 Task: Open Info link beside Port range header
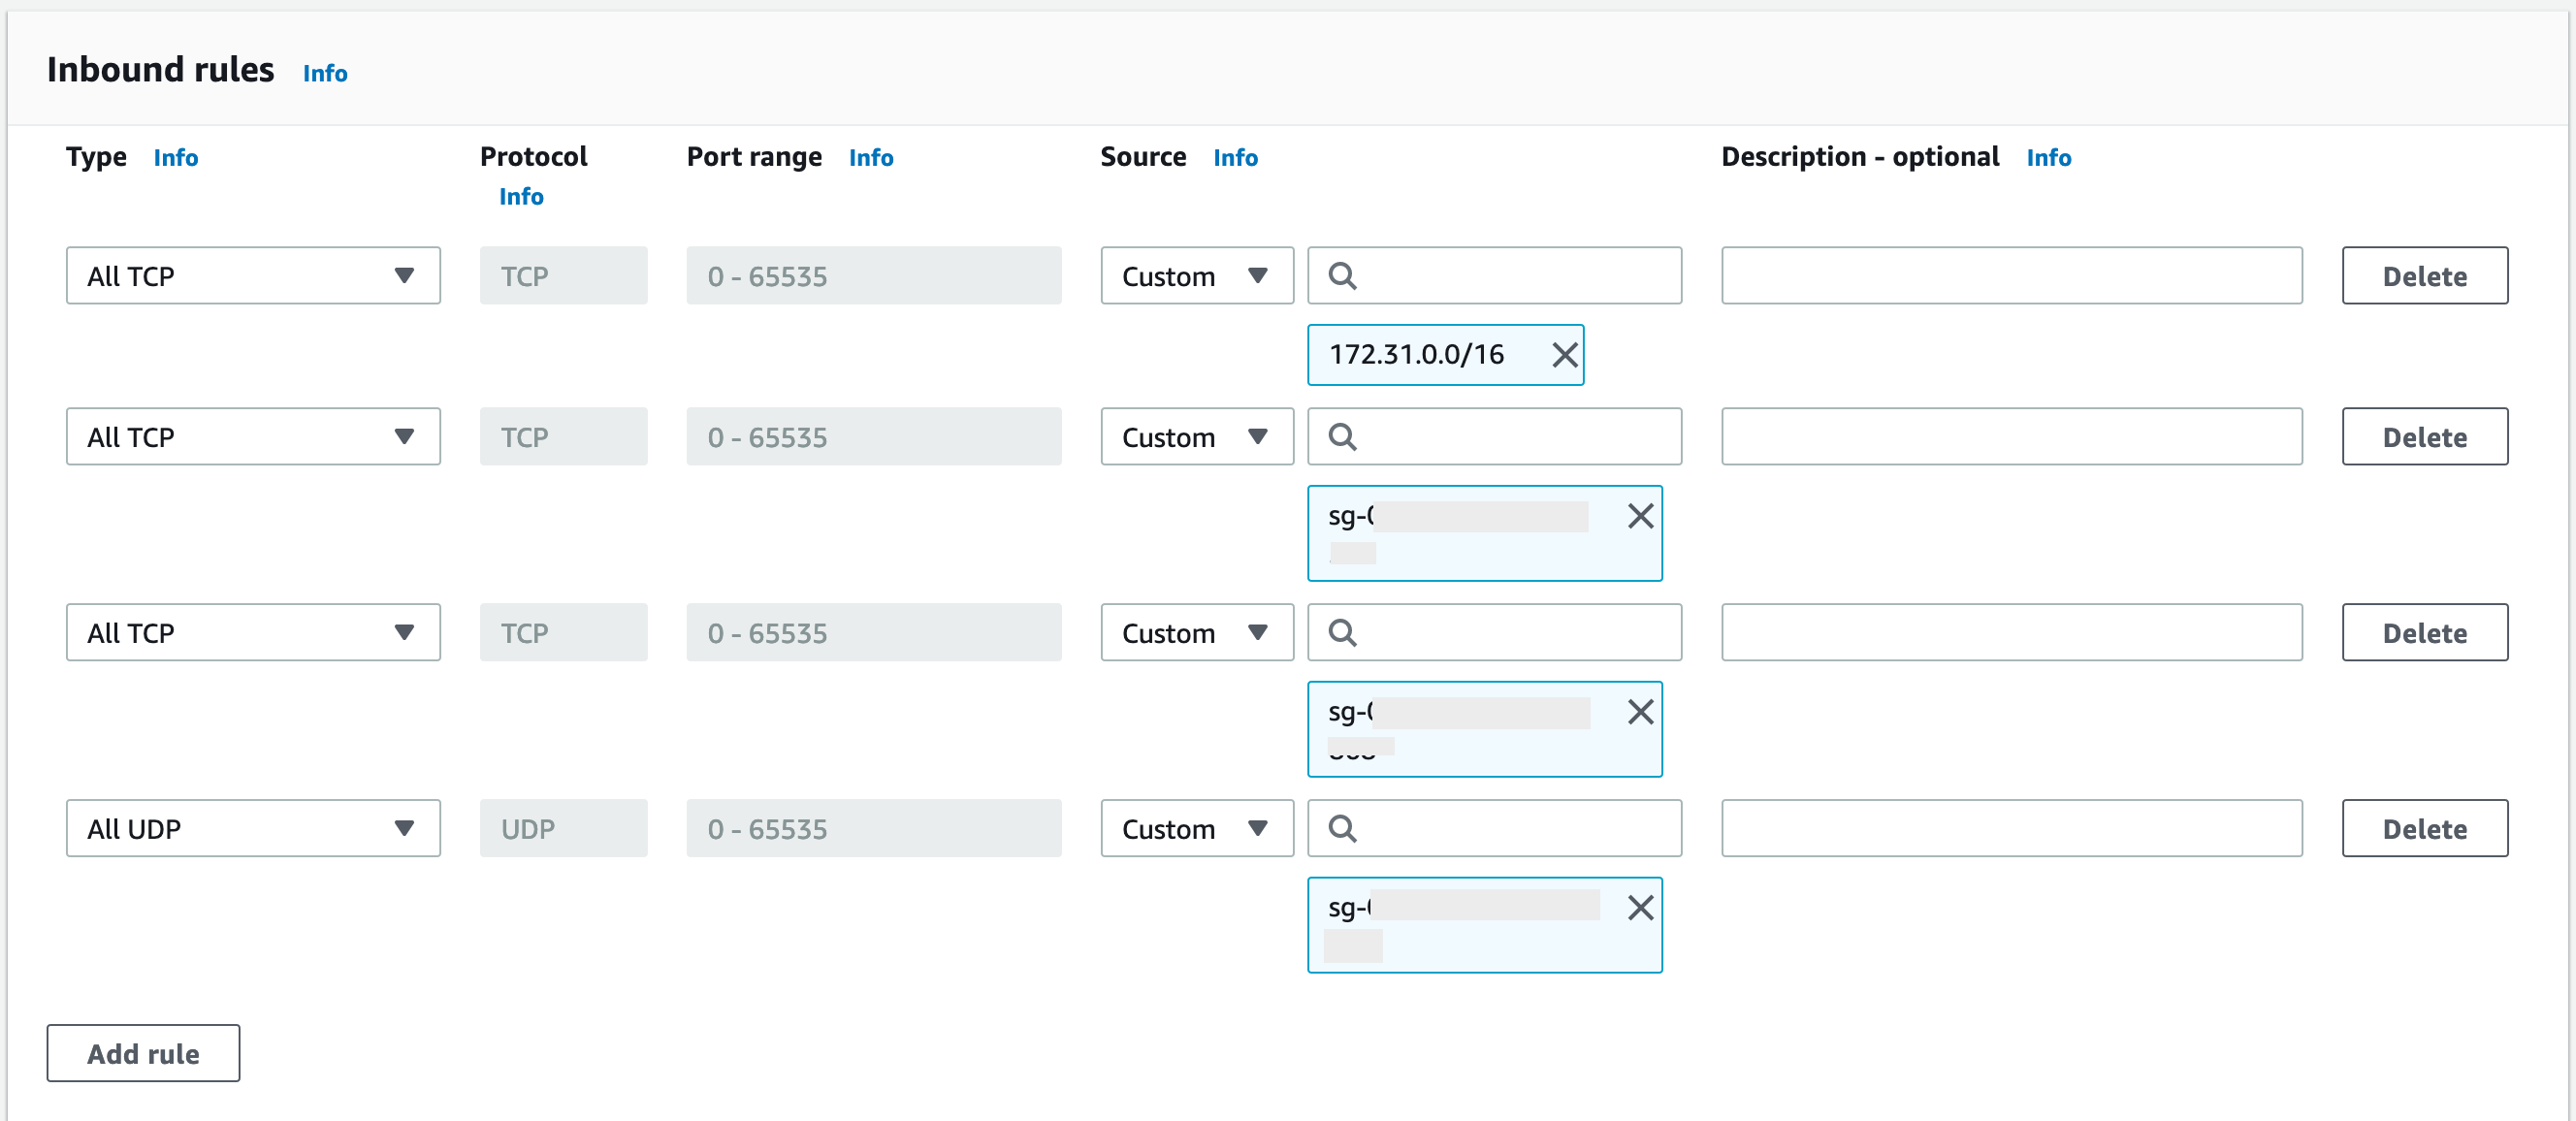(x=870, y=158)
